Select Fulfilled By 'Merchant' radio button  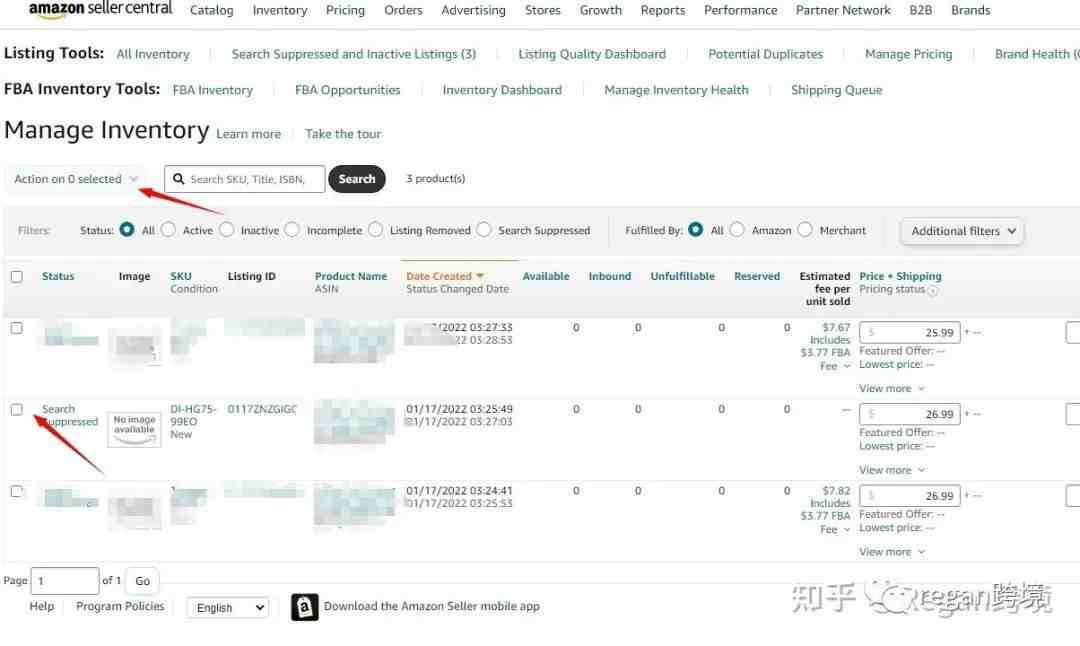tap(805, 230)
